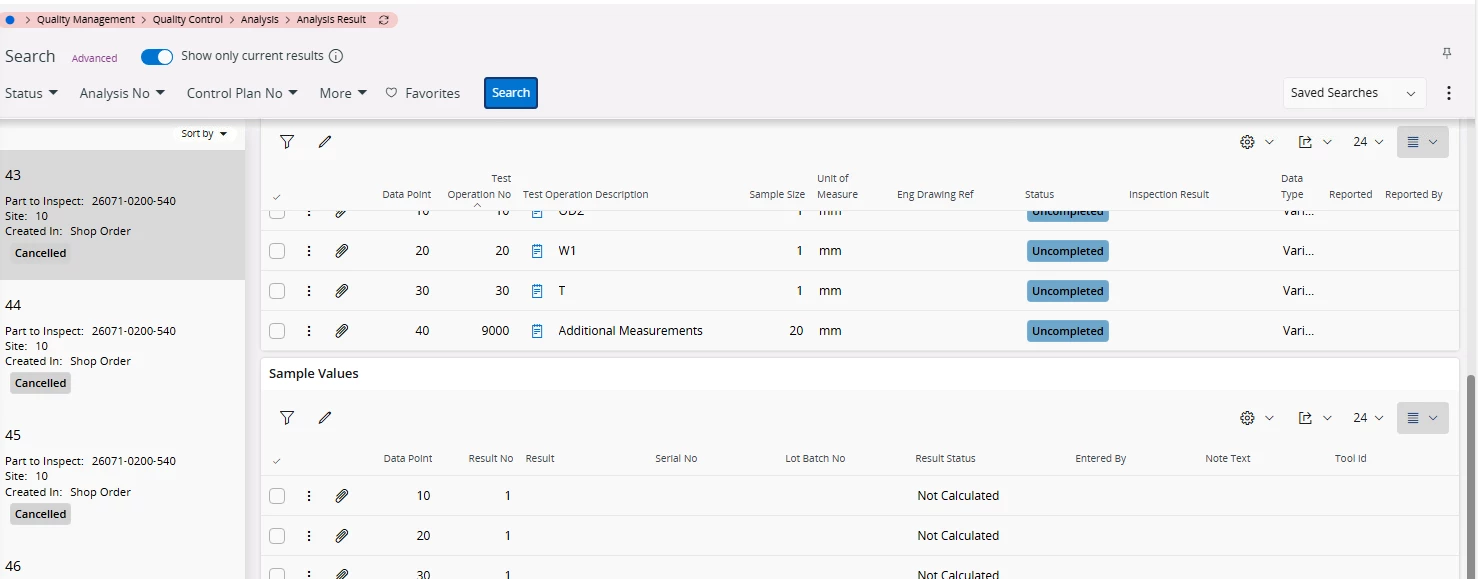1478x579 pixels.
Task: Toggle Show only current results switch
Action: [157, 57]
